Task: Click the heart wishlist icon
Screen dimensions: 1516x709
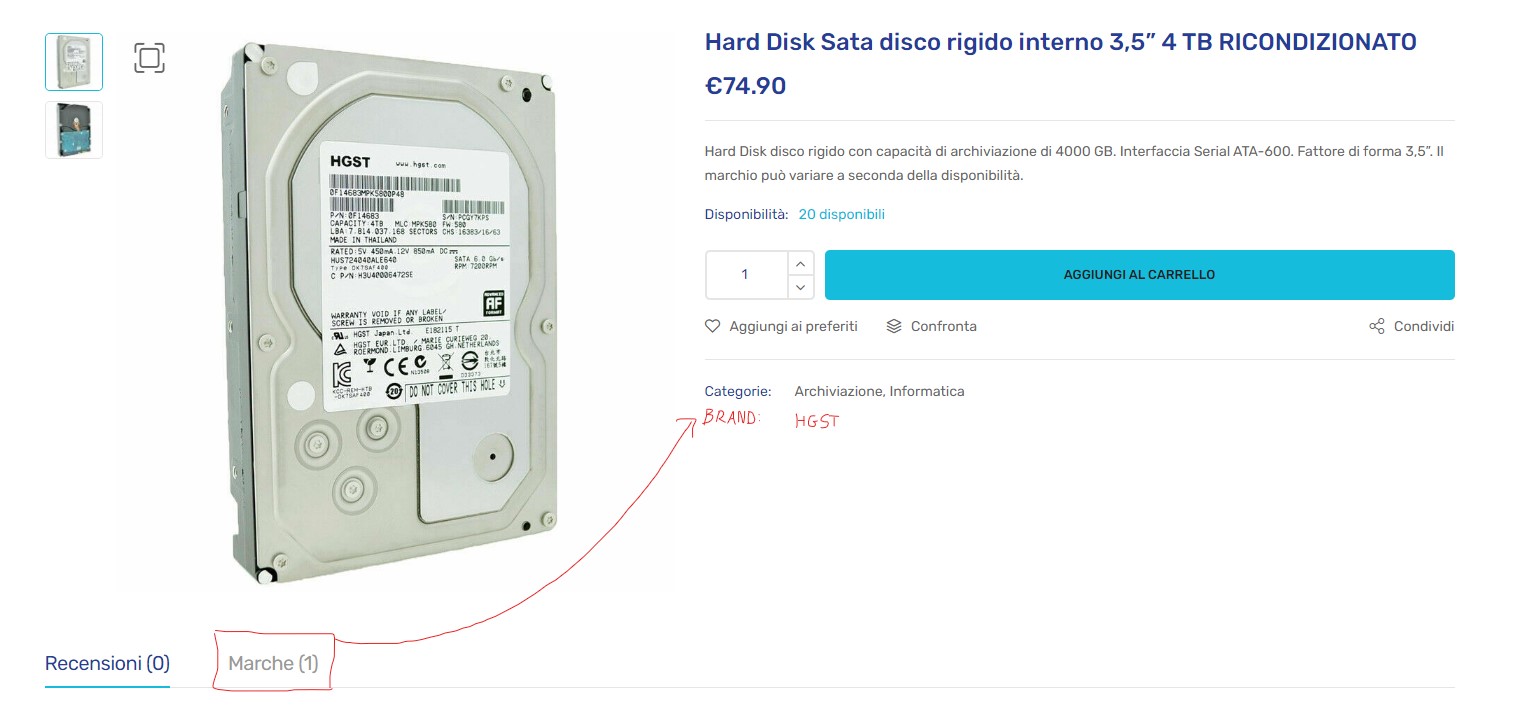Action: (x=713, y=326)
